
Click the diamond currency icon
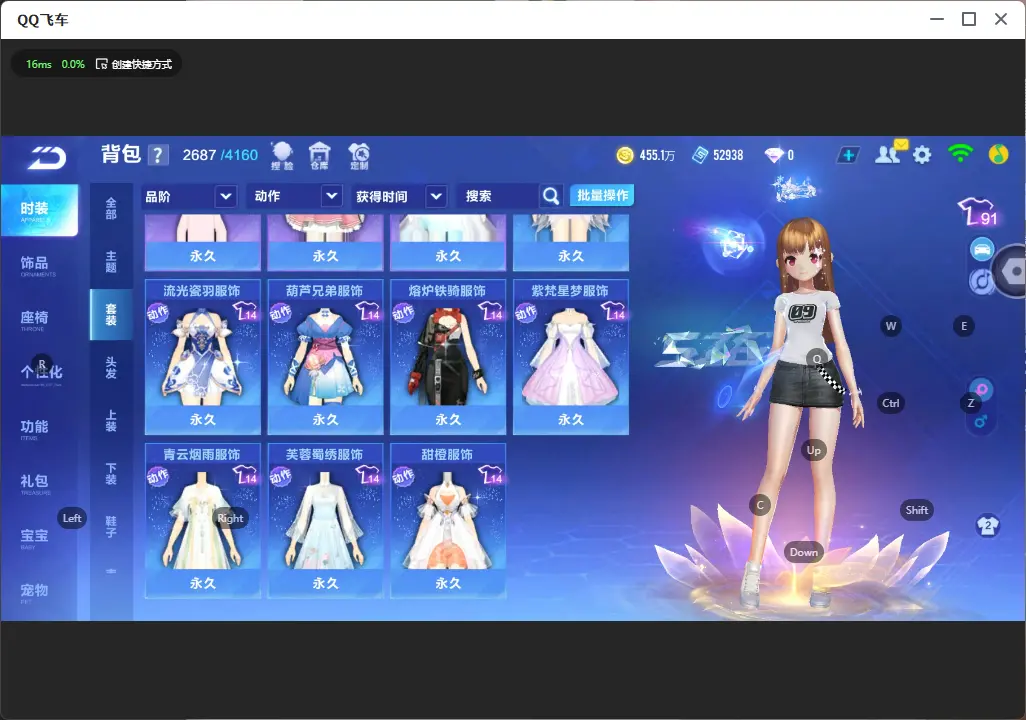(774, 155)
